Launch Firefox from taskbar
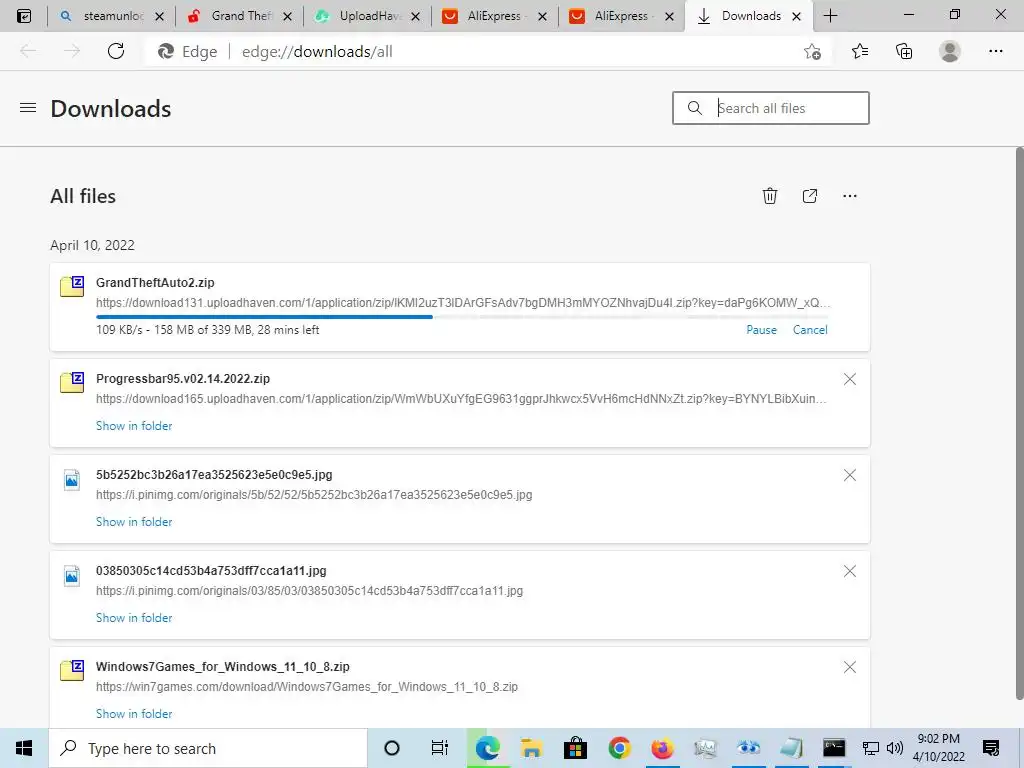1024x768 pixels. click(662, 748)
